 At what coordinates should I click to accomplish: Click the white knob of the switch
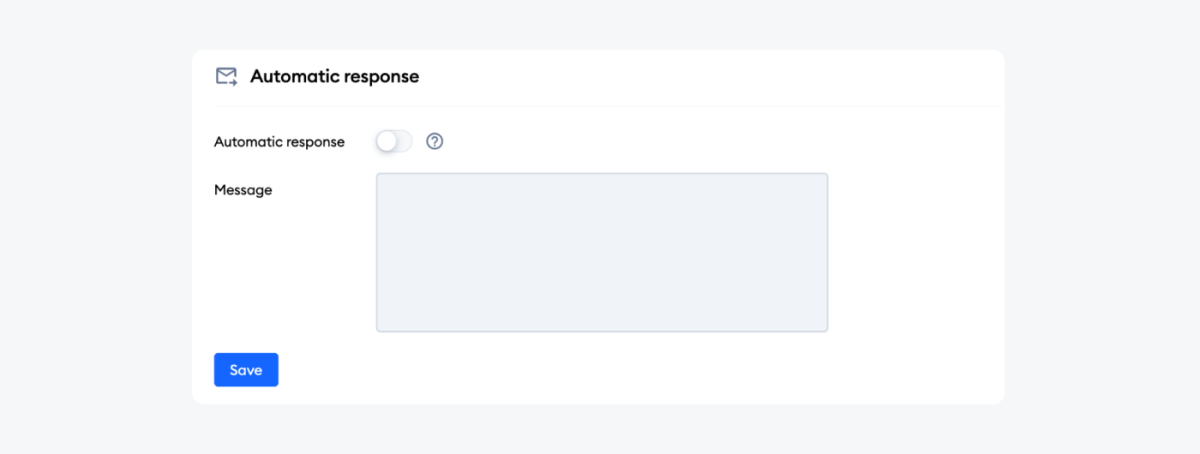pyautogui.click(x=387, y=142)
